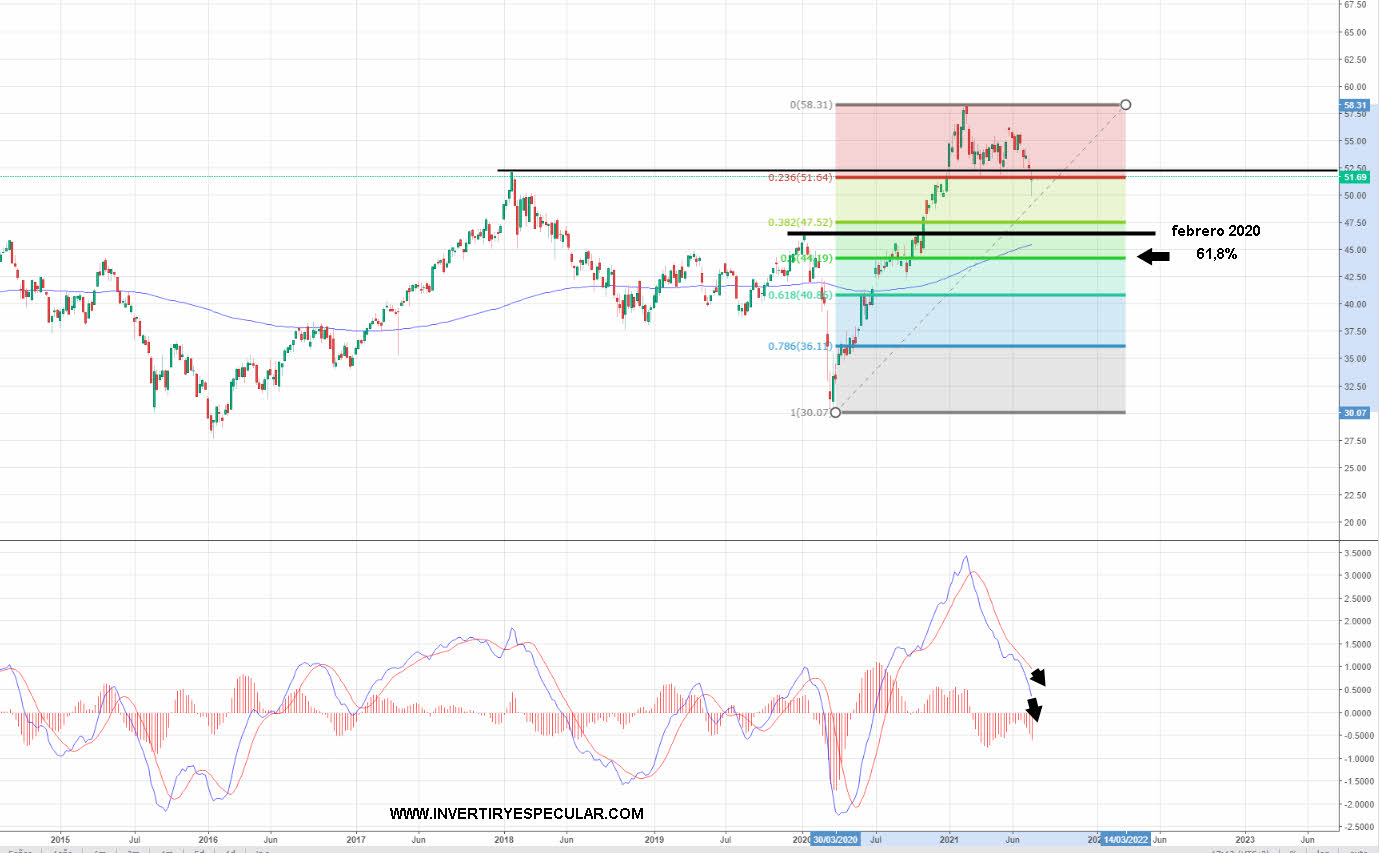The image size is (1379, 853).
Task: Click the 58.31 price label on price axis
Action: point(1355,105)
